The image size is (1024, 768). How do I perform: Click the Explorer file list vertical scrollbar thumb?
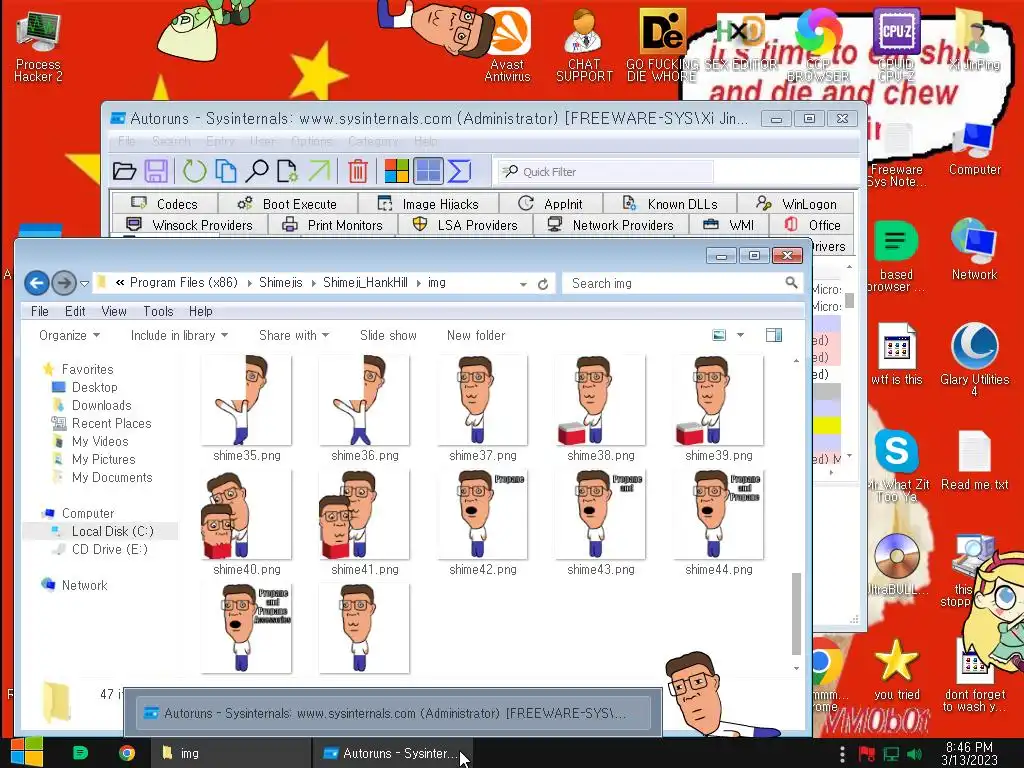pos(796,614)
